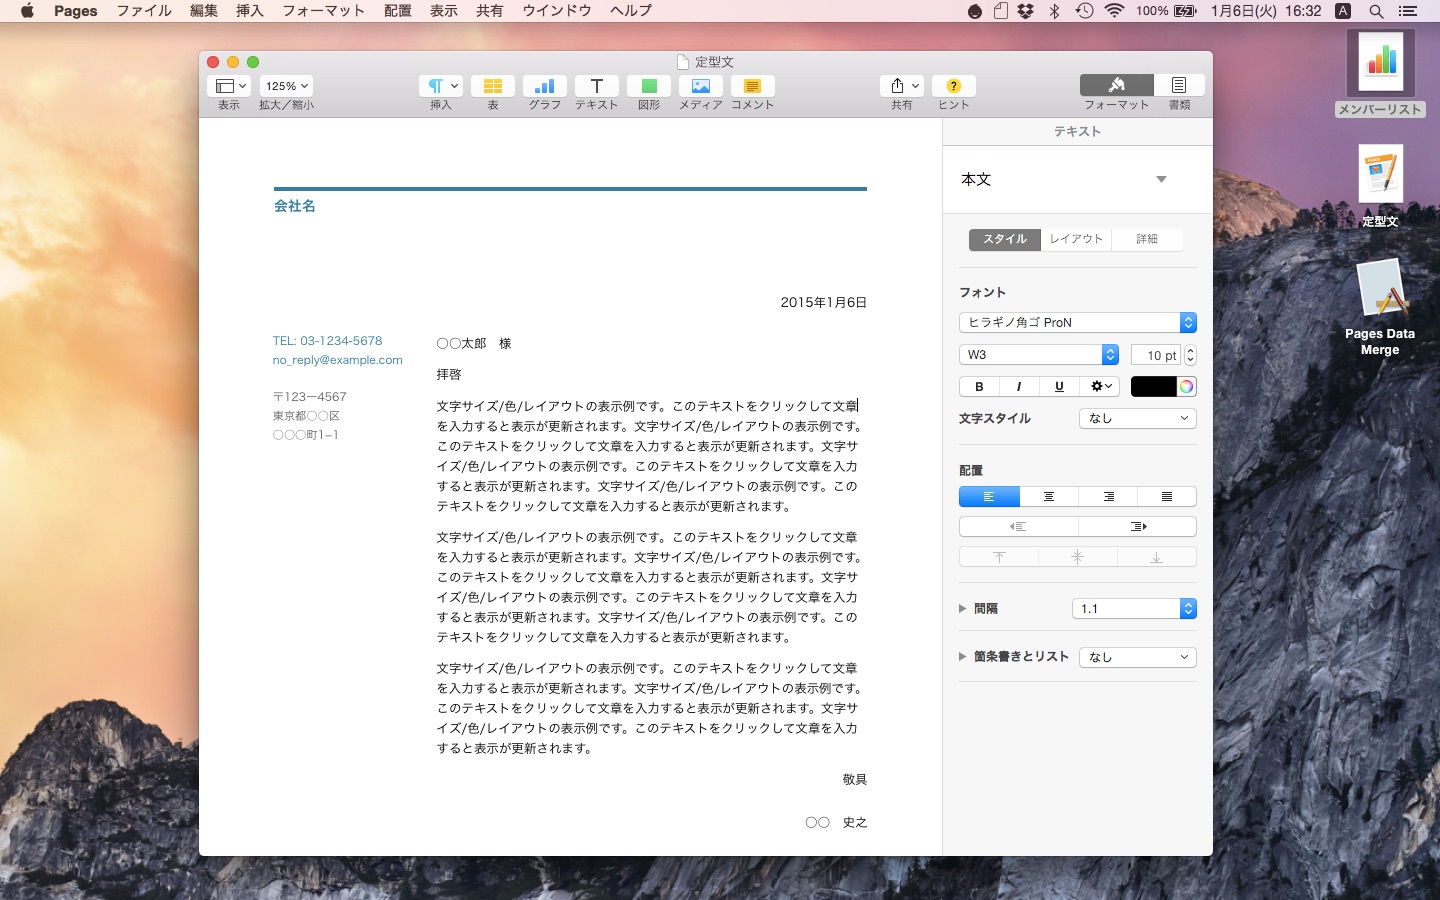Open the Time Machine menu bar icon
Image resolution: width=1440 pixels, height=900 pixels.
(1084, 11)
